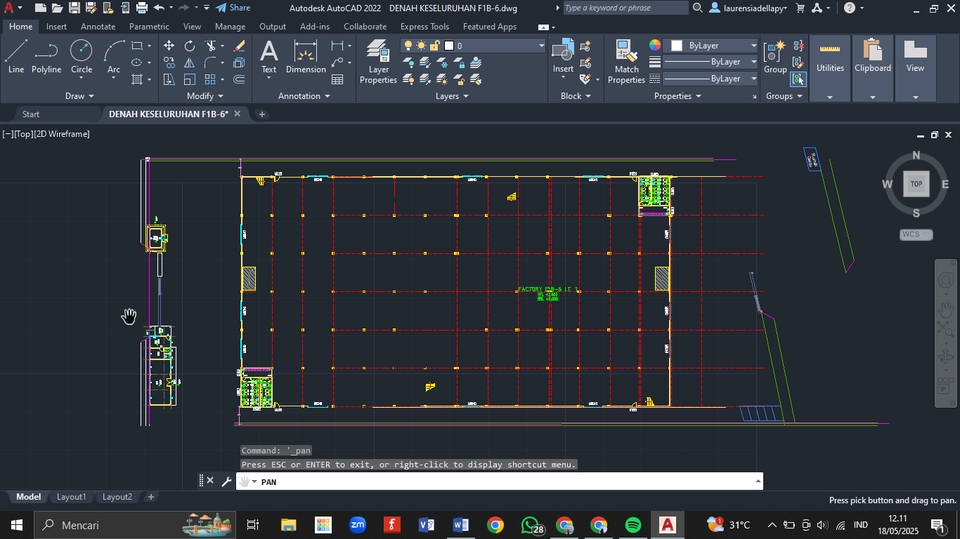Toggle layer on/off lightbulb in layer dropdown

[x=408, y=46]
